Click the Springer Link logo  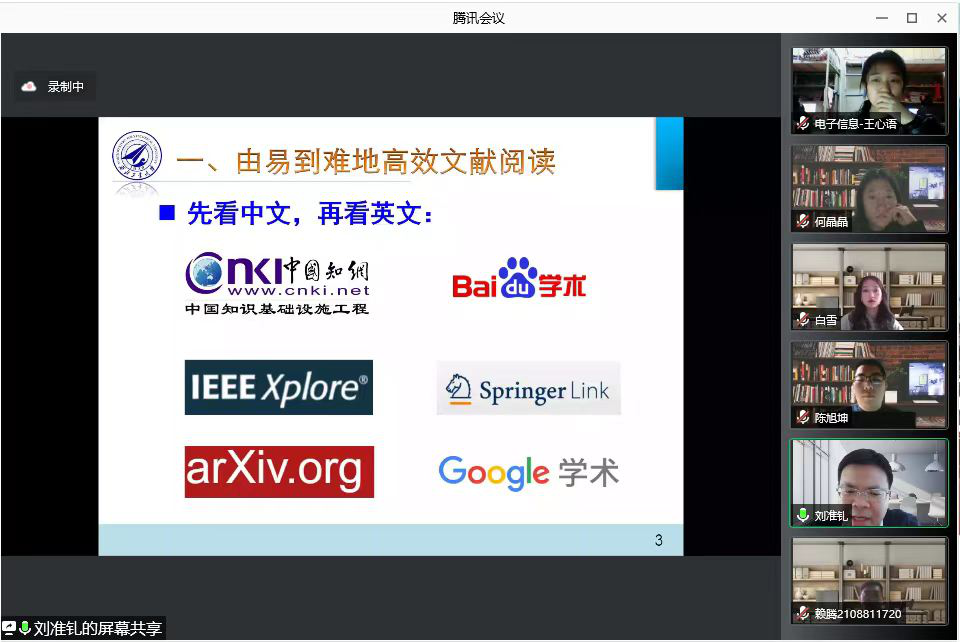528,389
